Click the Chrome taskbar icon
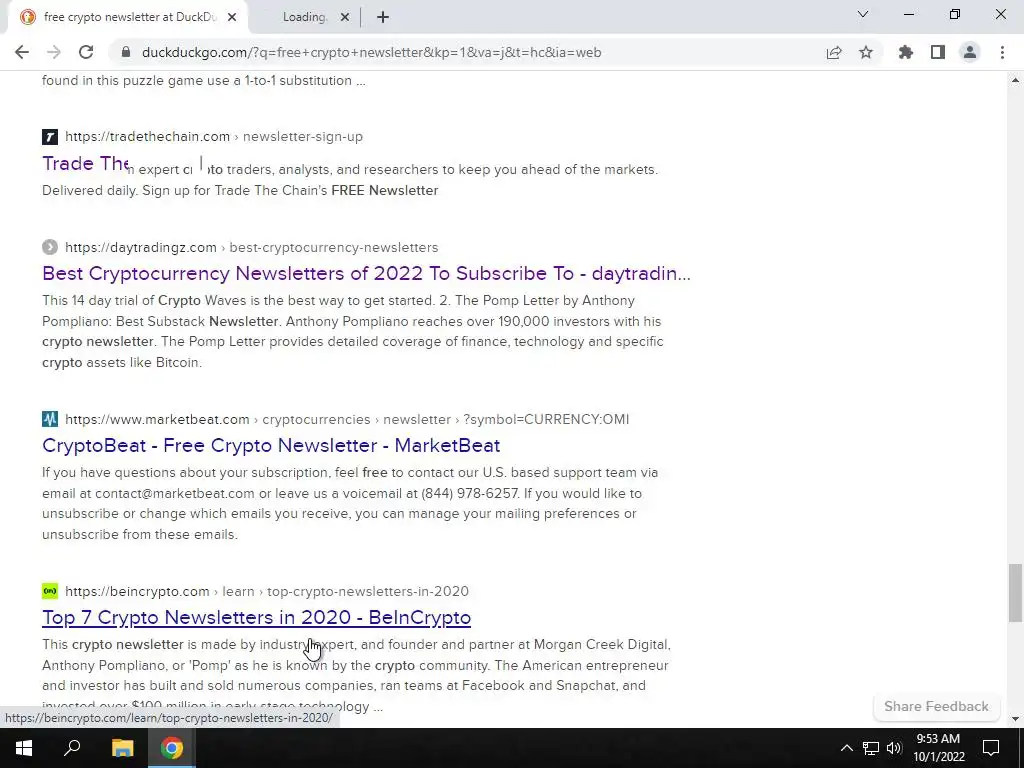The width and height of the screenshot is (1024, 768). (x=172, y=748)
